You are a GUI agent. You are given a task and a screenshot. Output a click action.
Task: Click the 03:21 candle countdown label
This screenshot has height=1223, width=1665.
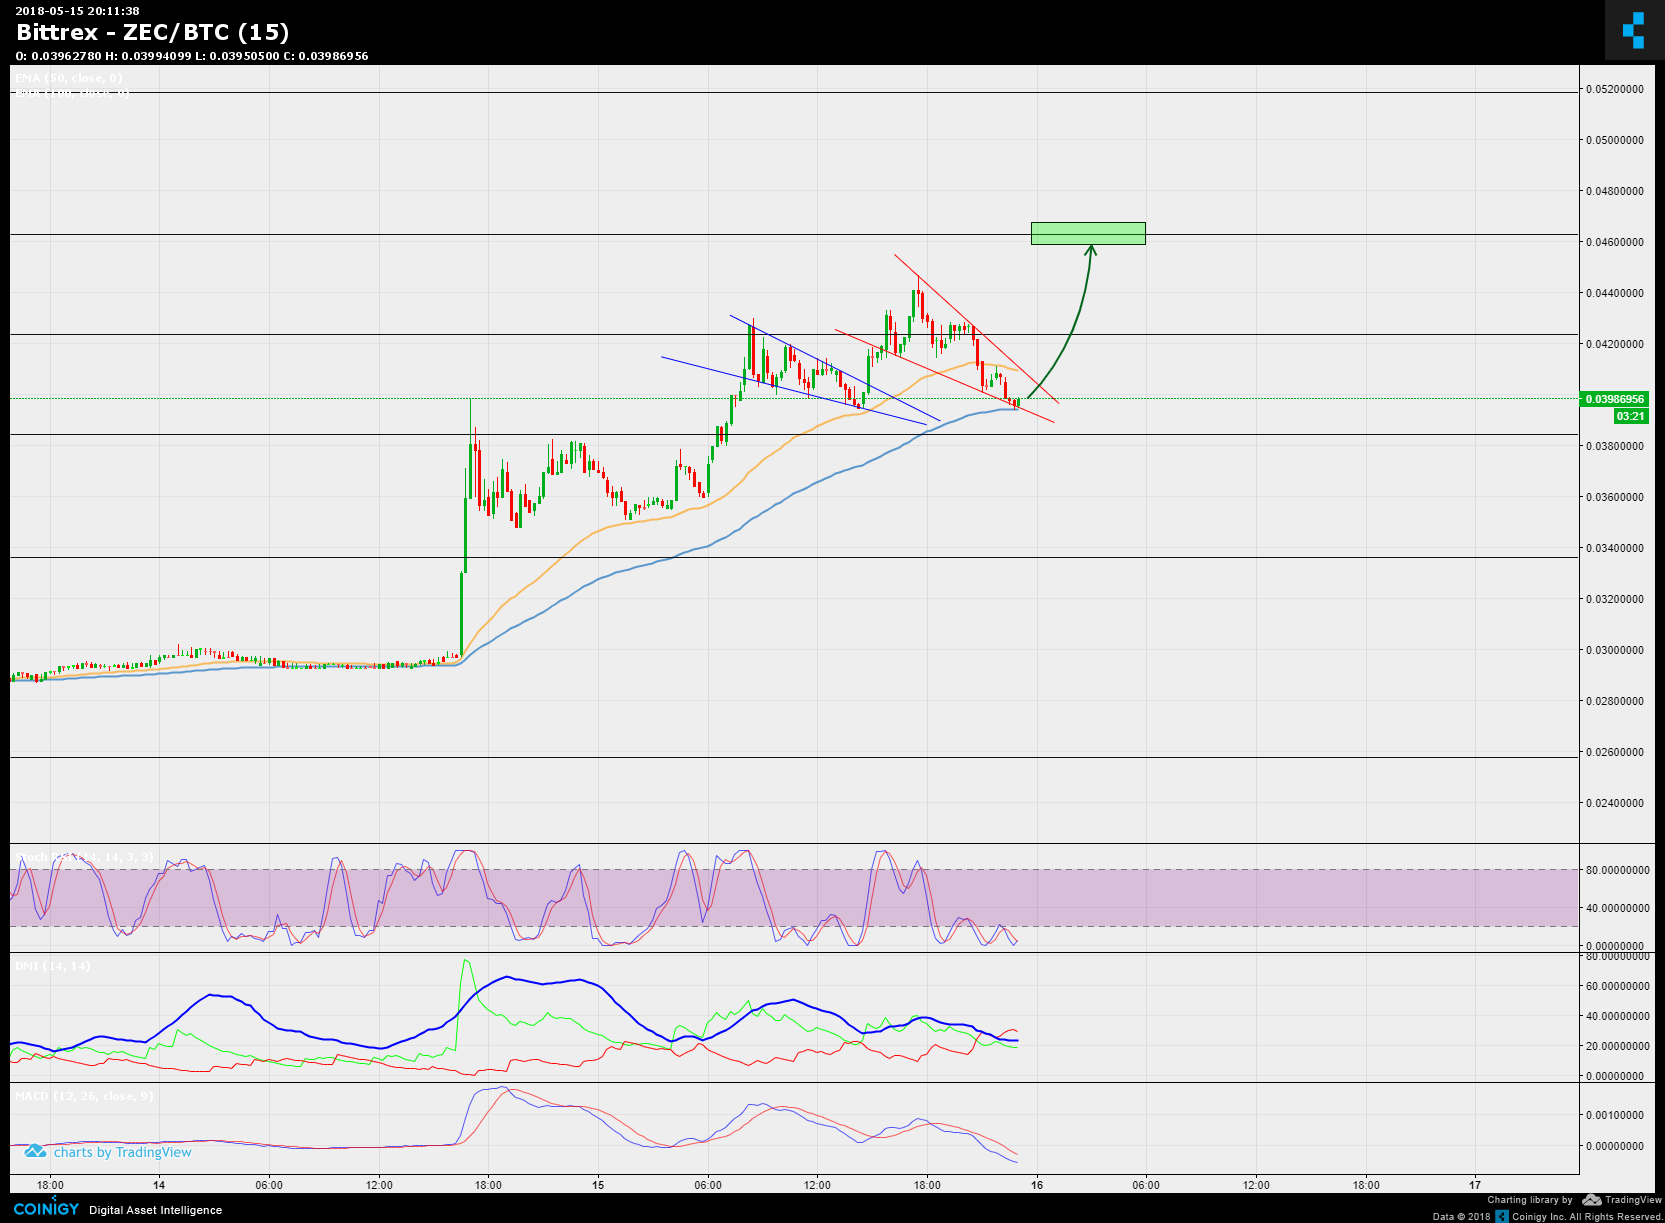point(1630,416)
